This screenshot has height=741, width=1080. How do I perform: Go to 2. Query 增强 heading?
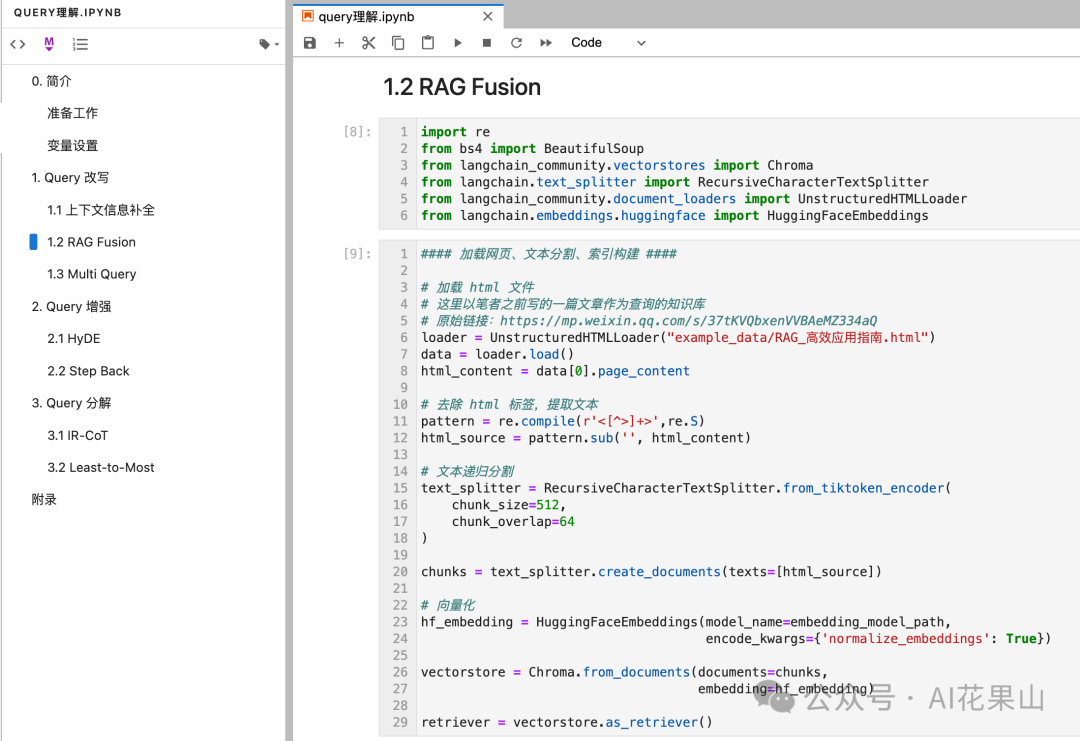click(71, 306)
